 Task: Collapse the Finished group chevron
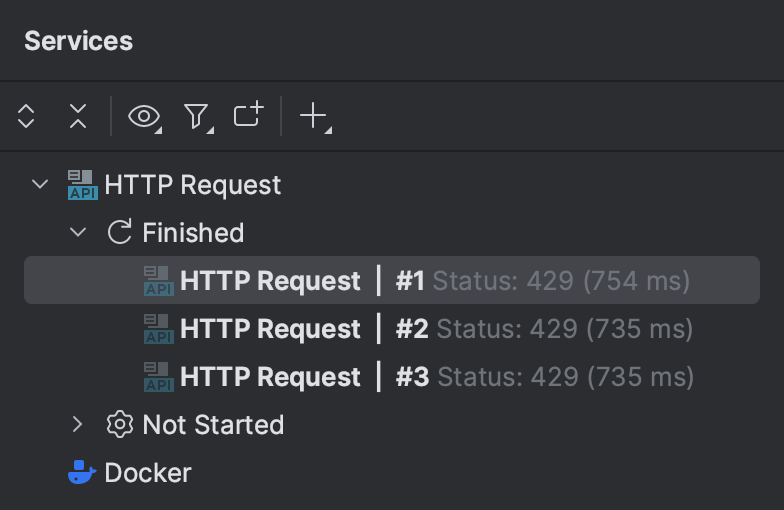(x=78, y=233)
